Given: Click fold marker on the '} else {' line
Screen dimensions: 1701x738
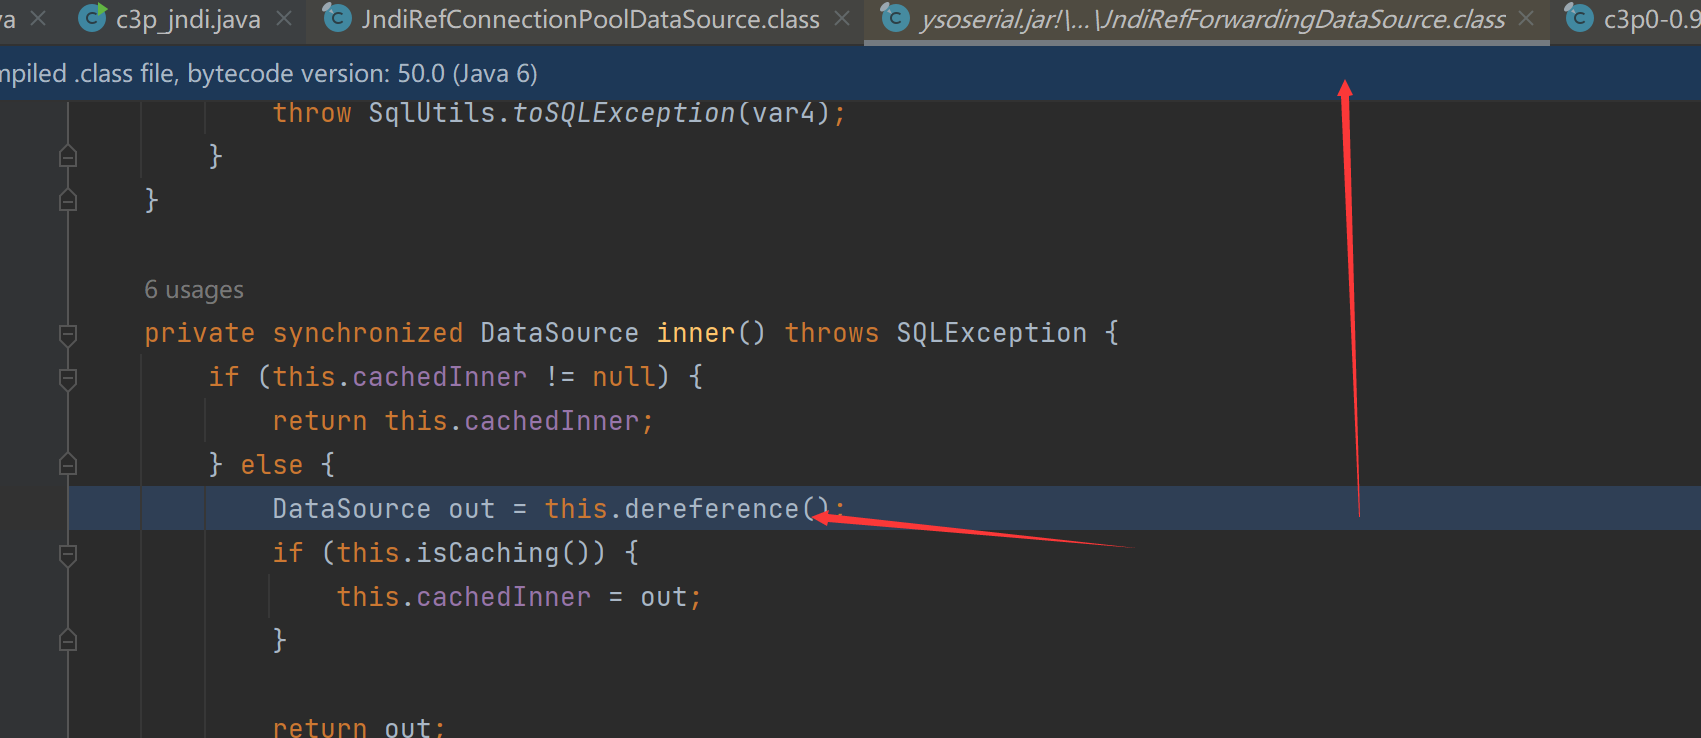Looking at the screenshot, I should pyautogui.click(x=68, y=465).
